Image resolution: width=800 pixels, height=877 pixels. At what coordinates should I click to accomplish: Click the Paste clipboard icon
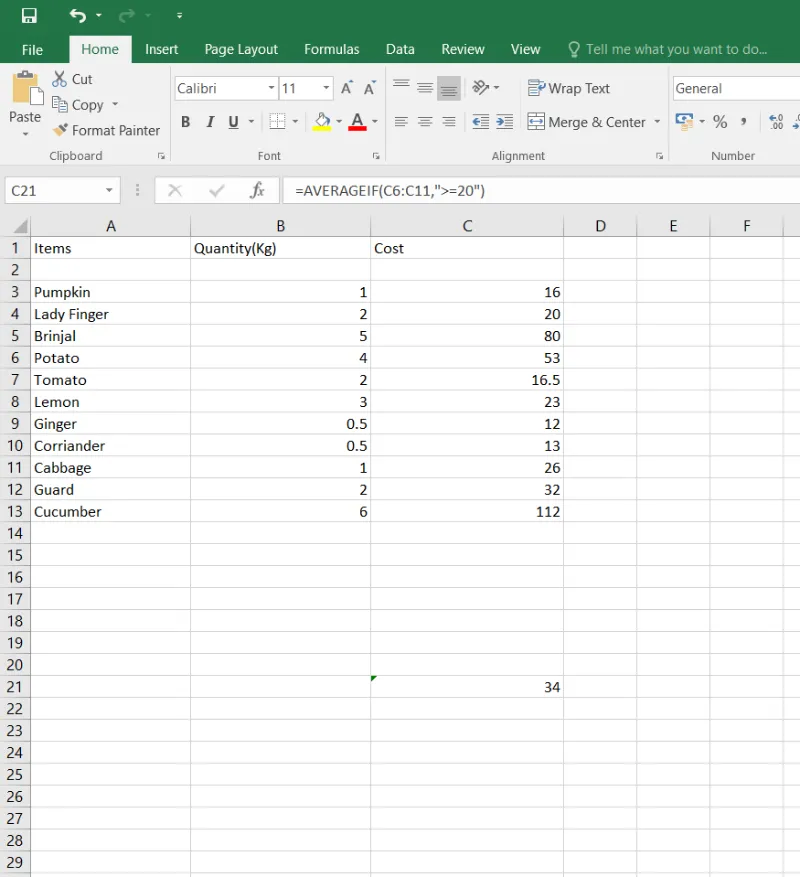[x=27, y=88]
